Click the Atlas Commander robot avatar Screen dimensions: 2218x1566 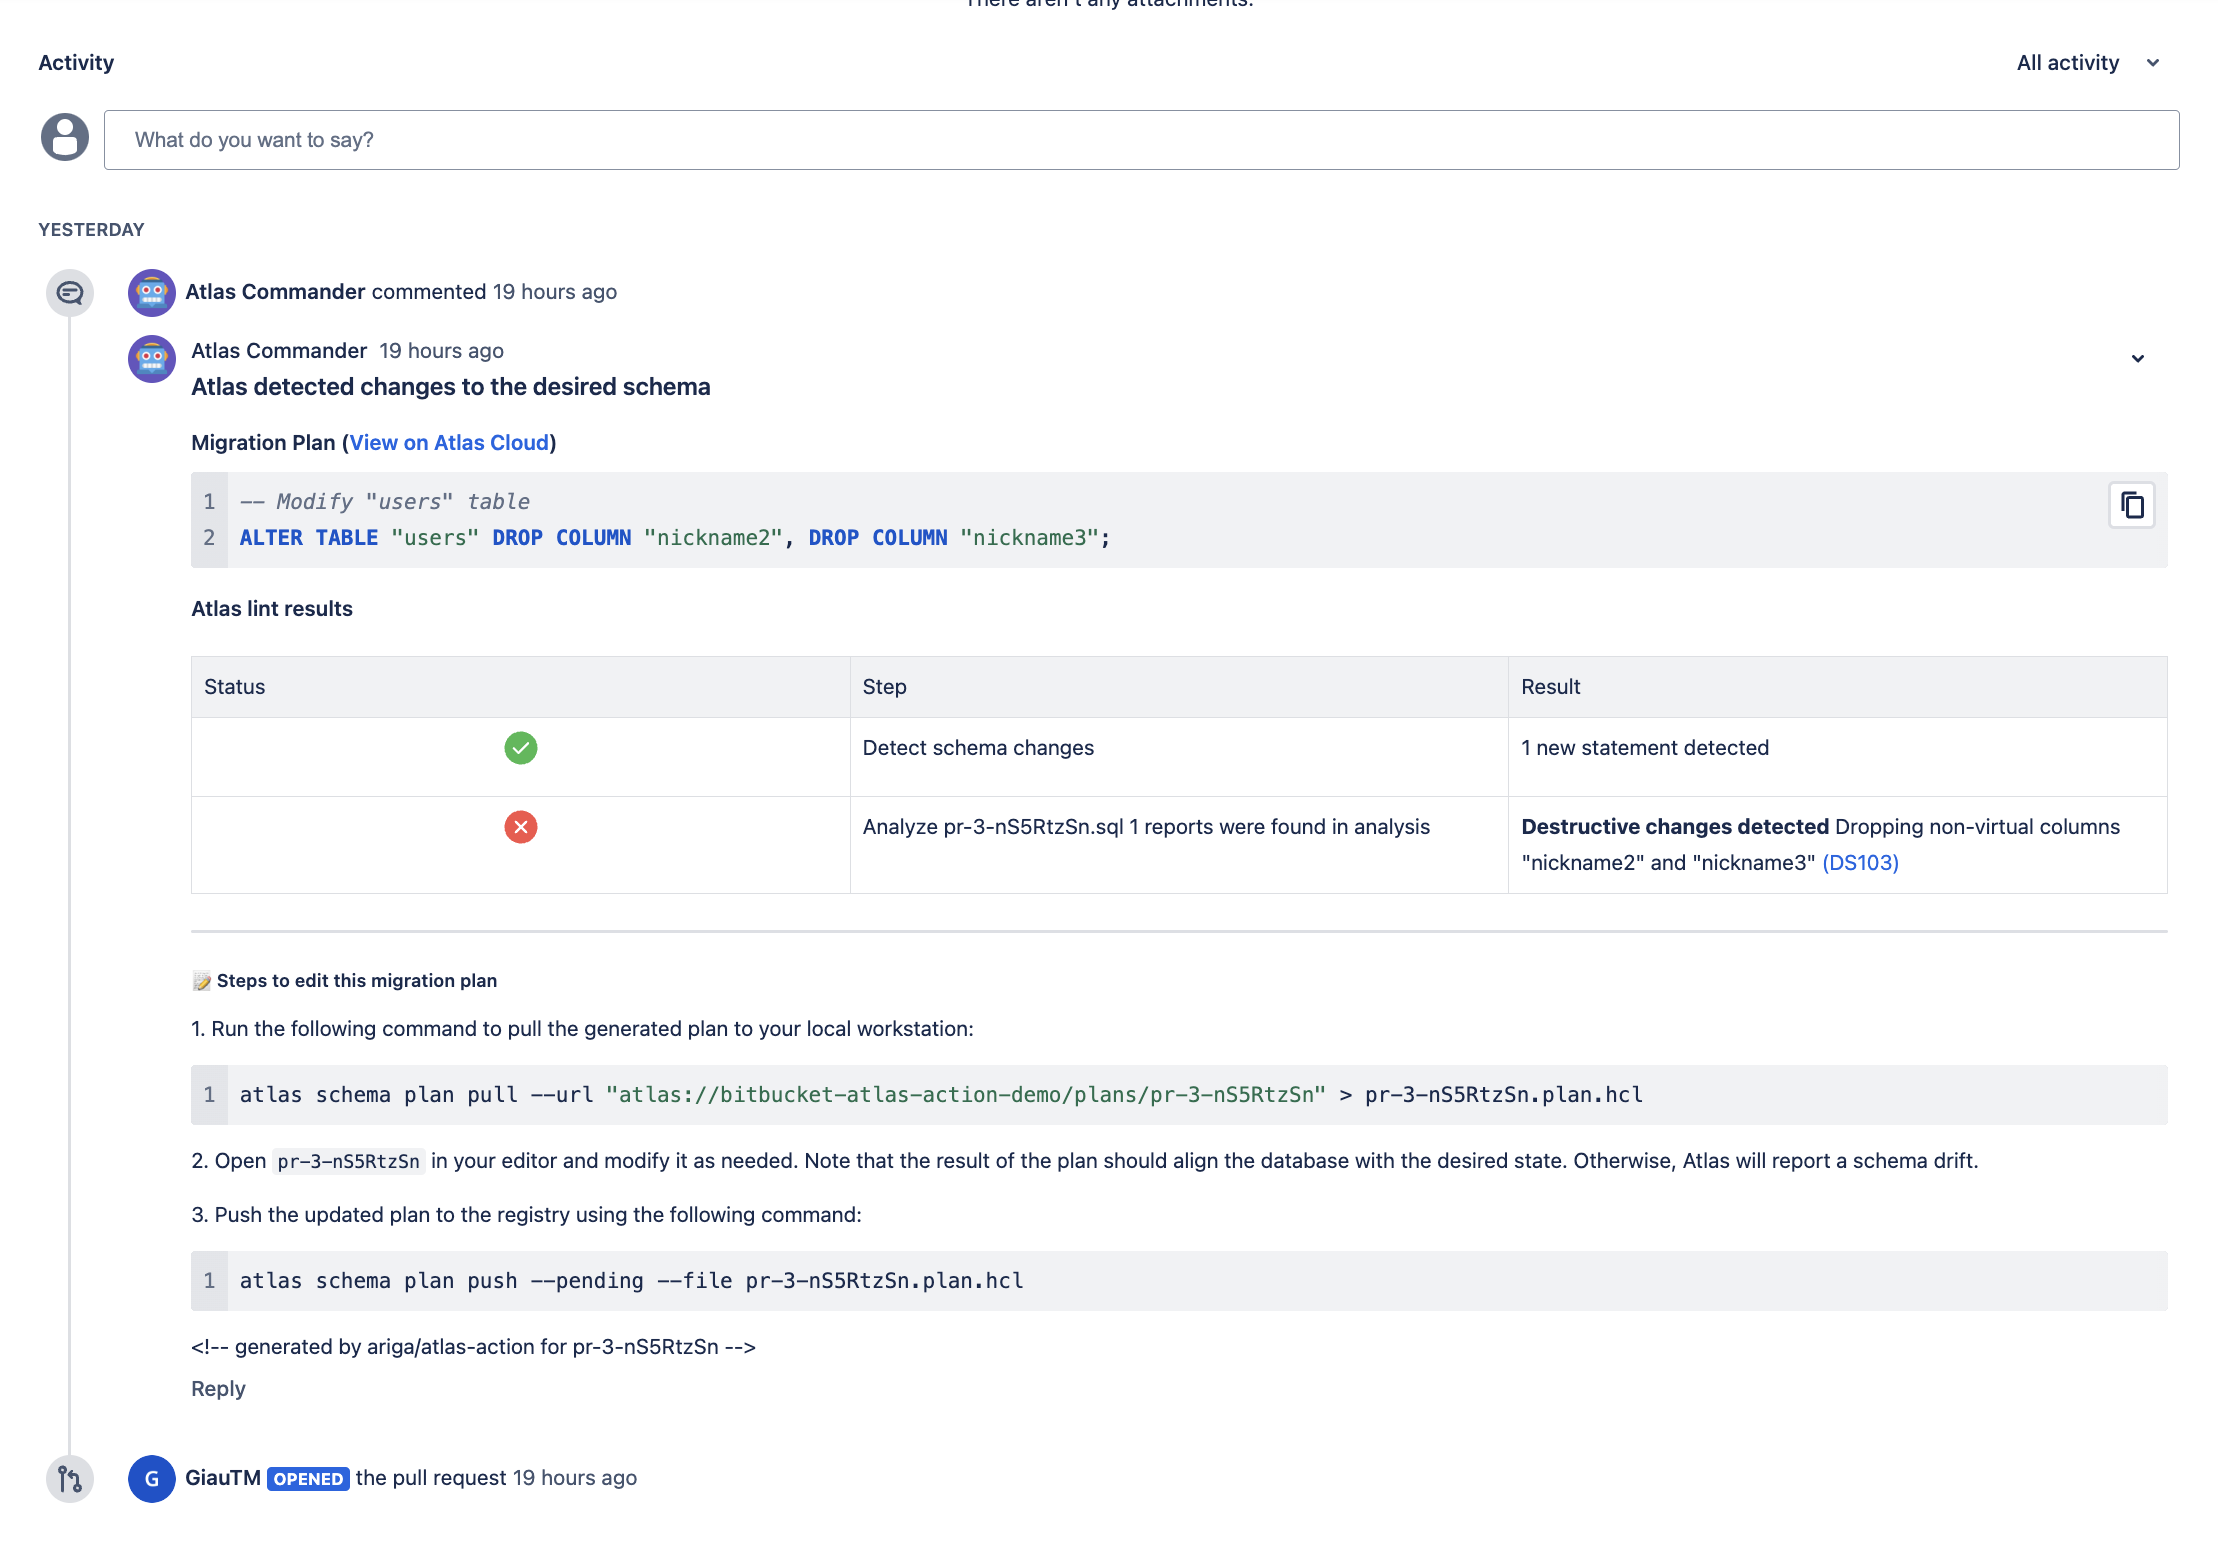pyautogui.click(x=151, y=292)
